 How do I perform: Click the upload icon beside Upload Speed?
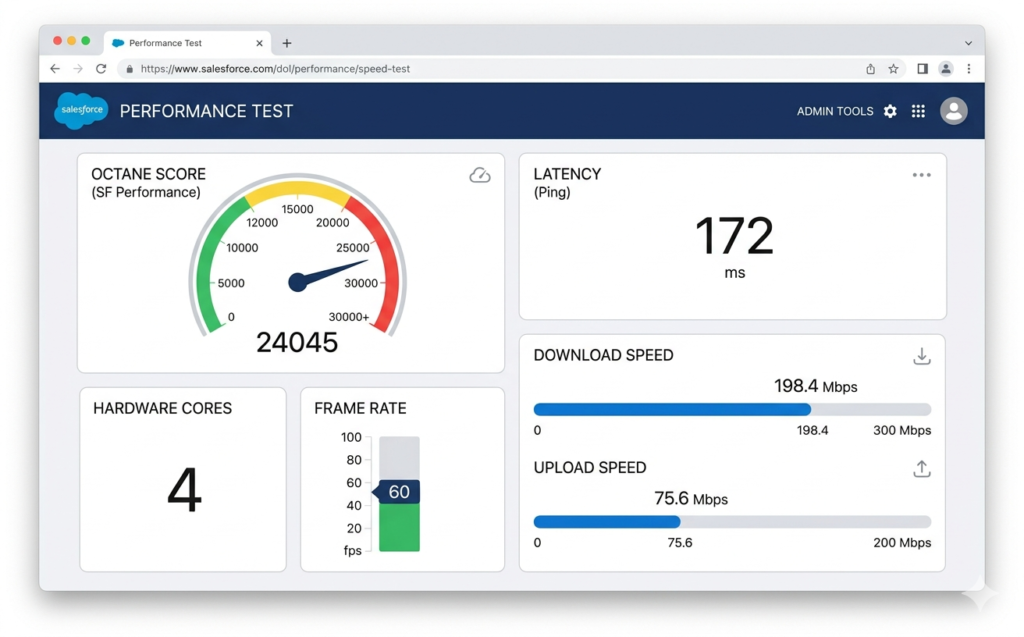tap(922, 469)
